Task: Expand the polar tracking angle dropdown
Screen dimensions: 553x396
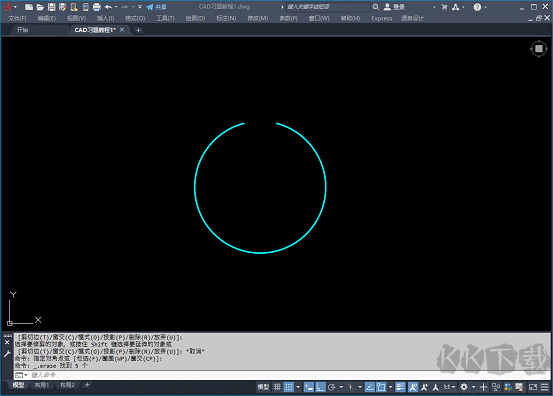Action: click(341, 387)
